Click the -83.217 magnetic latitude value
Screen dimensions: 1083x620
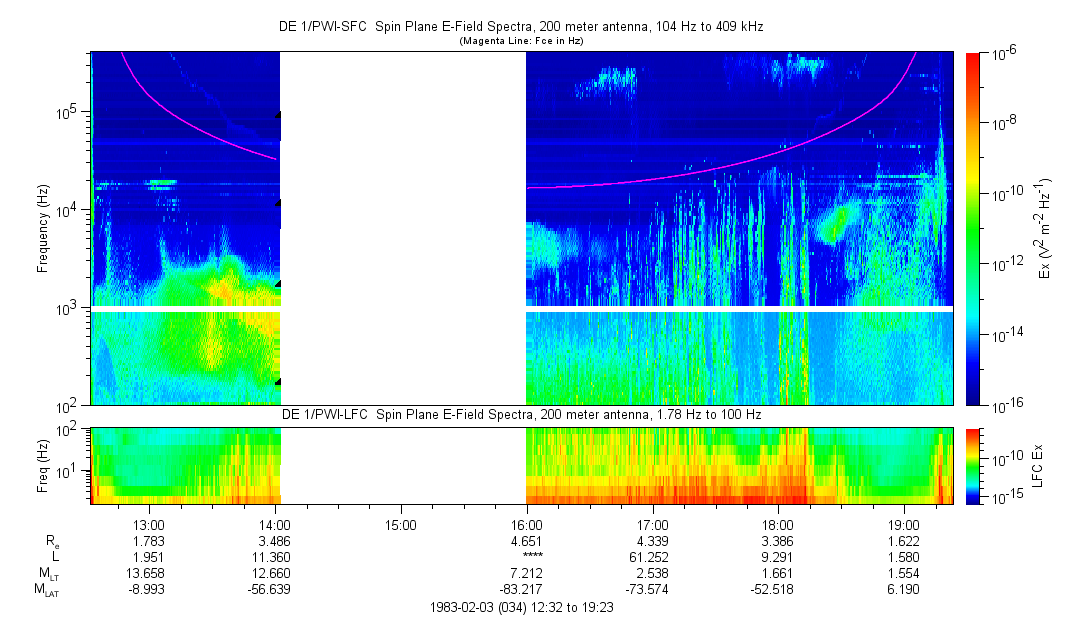[x=526, y=590]
